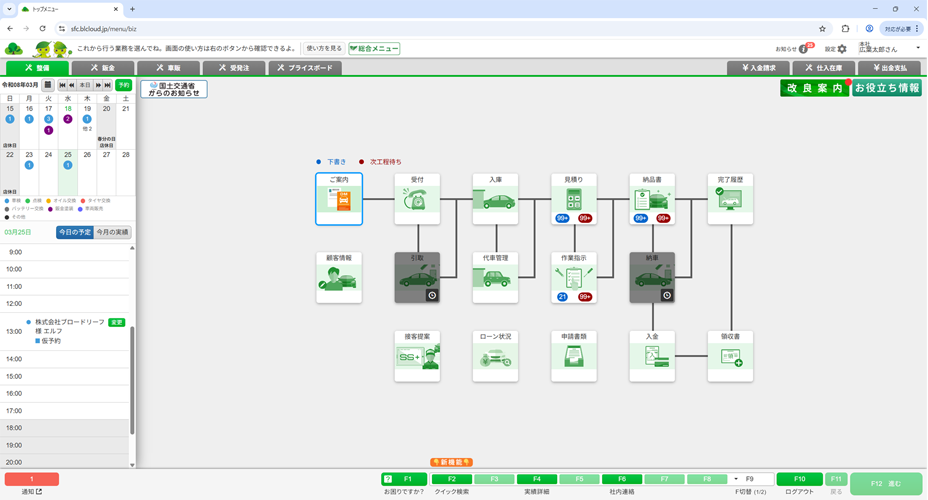928x500 pixels.
Task: Expand the F切替 function key dropdown
Action: [x=737, y=480]
